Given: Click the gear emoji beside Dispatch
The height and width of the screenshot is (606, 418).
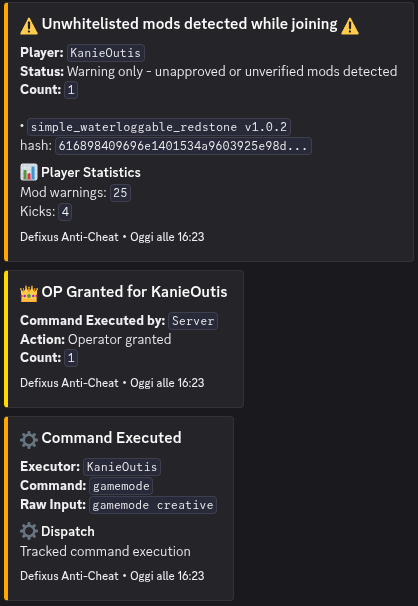Looking at the screenshot, I should coord(29,531).
